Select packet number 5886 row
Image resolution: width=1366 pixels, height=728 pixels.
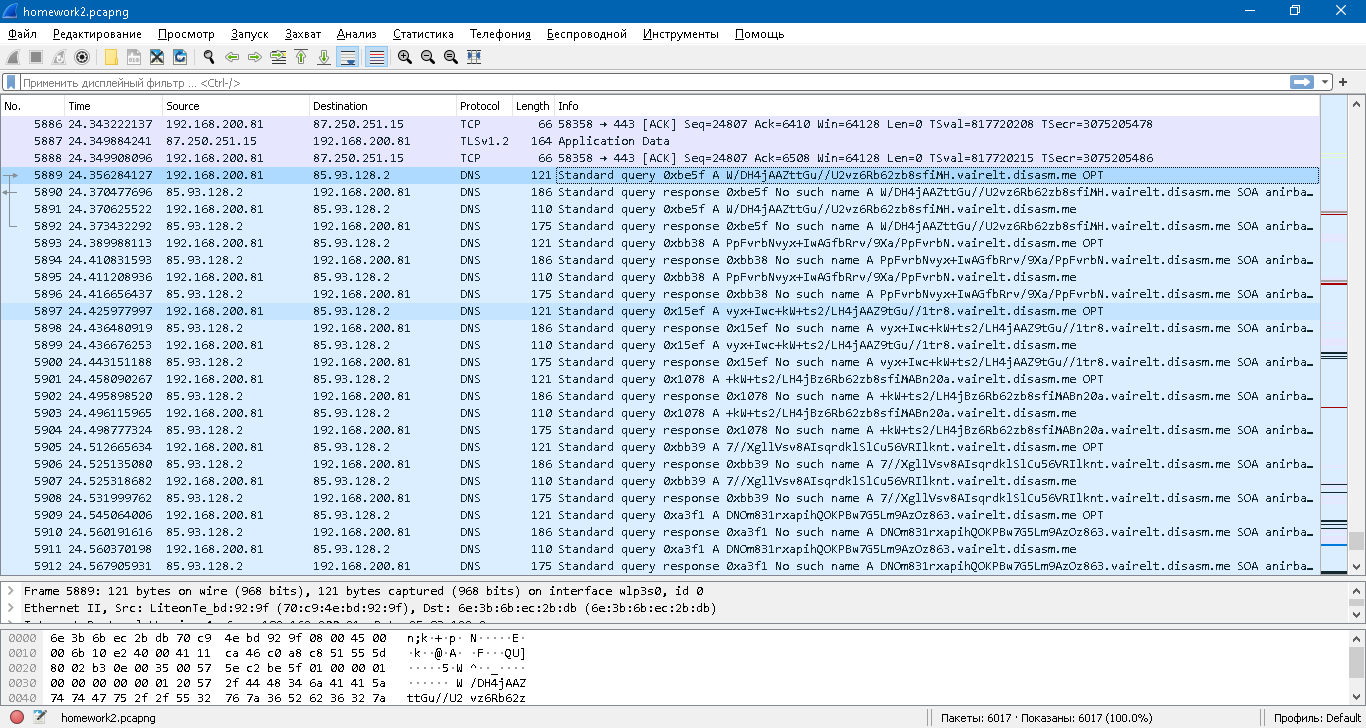coord(660,124)
